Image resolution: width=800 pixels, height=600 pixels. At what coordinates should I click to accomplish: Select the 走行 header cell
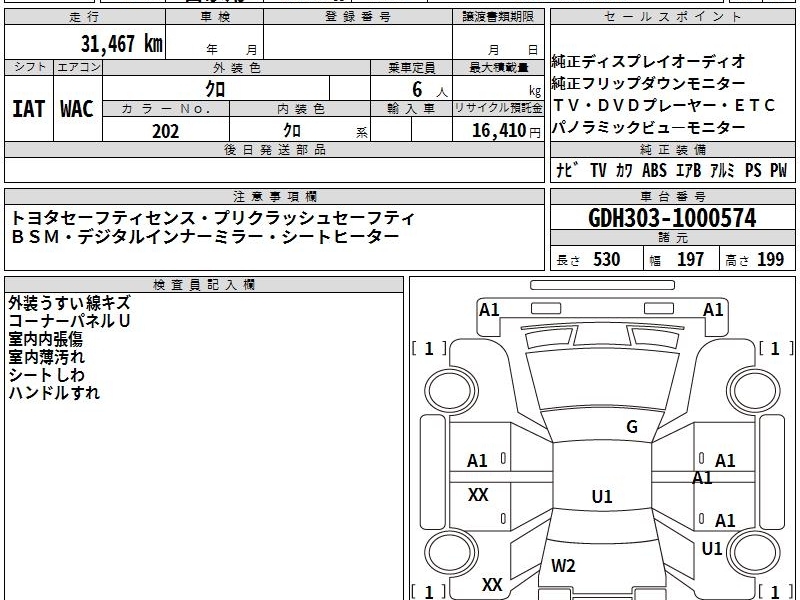coord(85,17)
